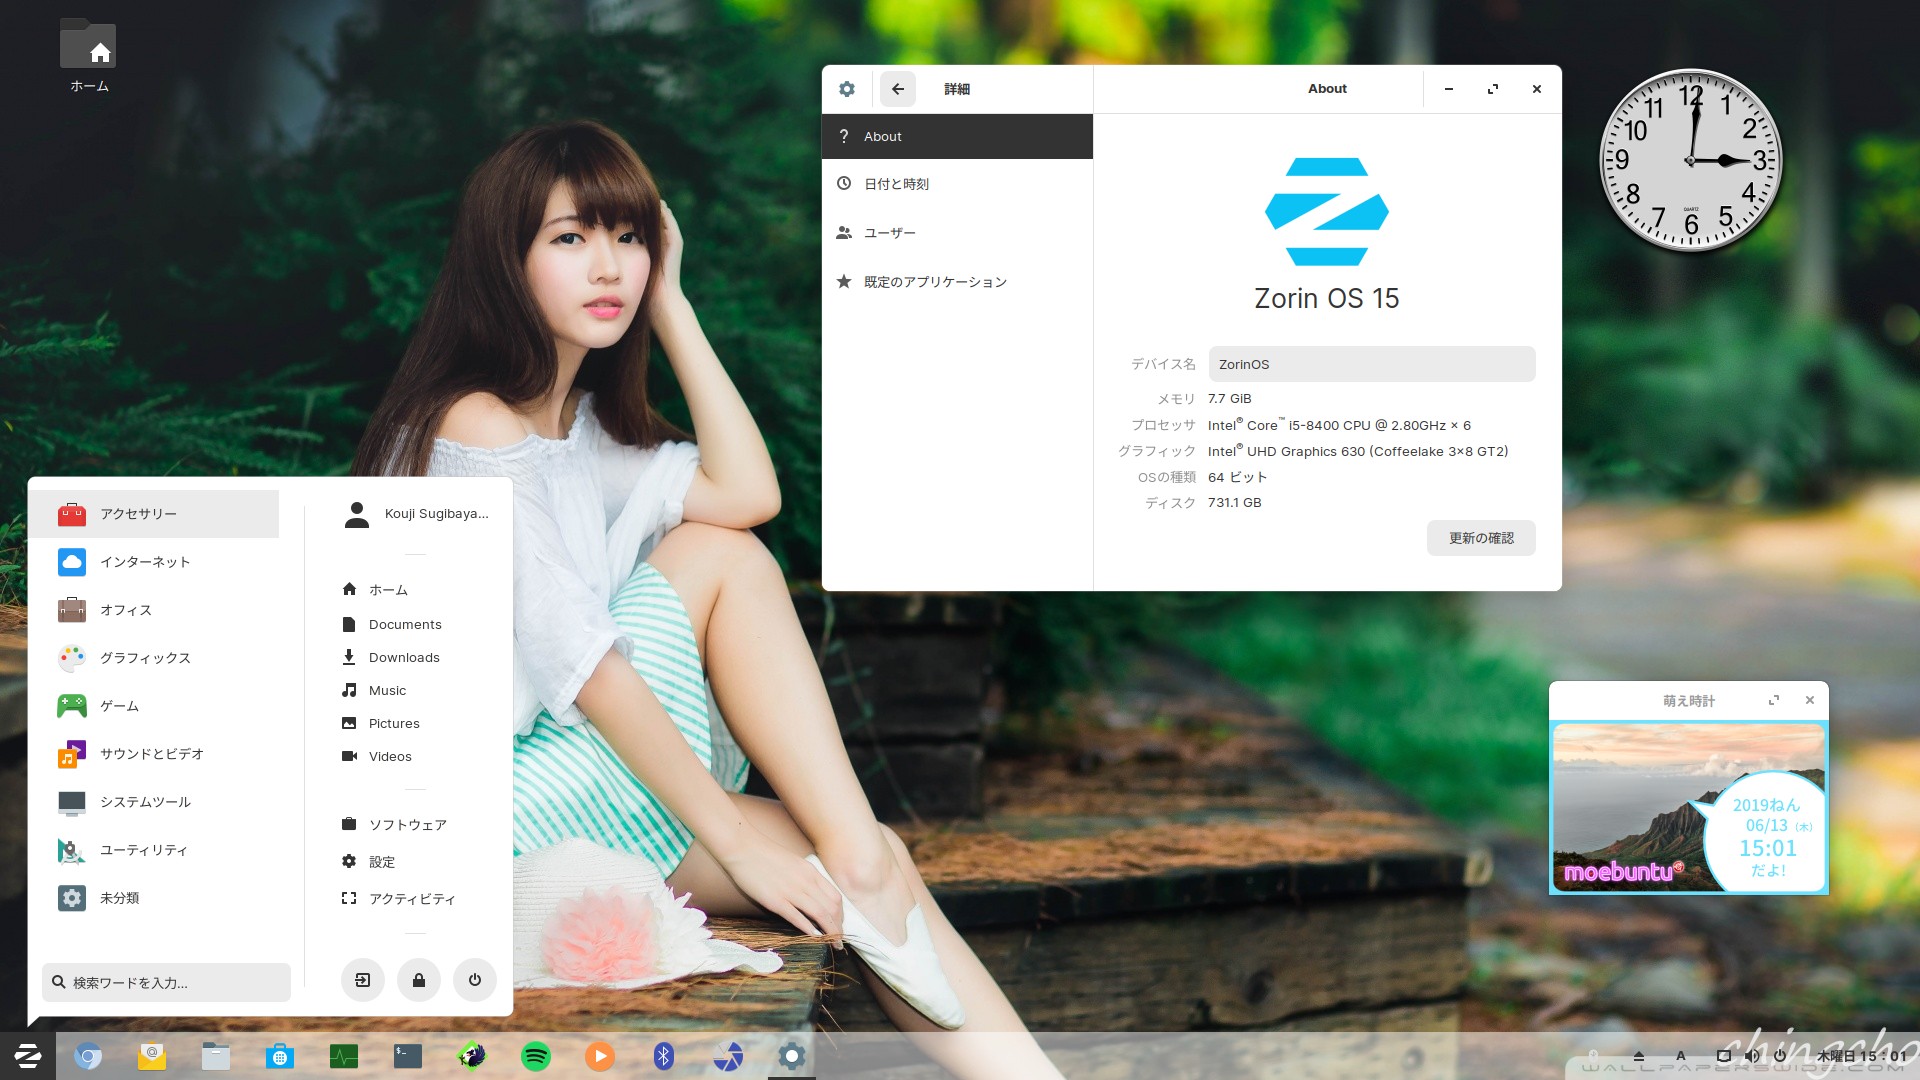Click the Kouji Sugibaya user account entry
Screen dimensions: 1920x1080
[416, 514]
